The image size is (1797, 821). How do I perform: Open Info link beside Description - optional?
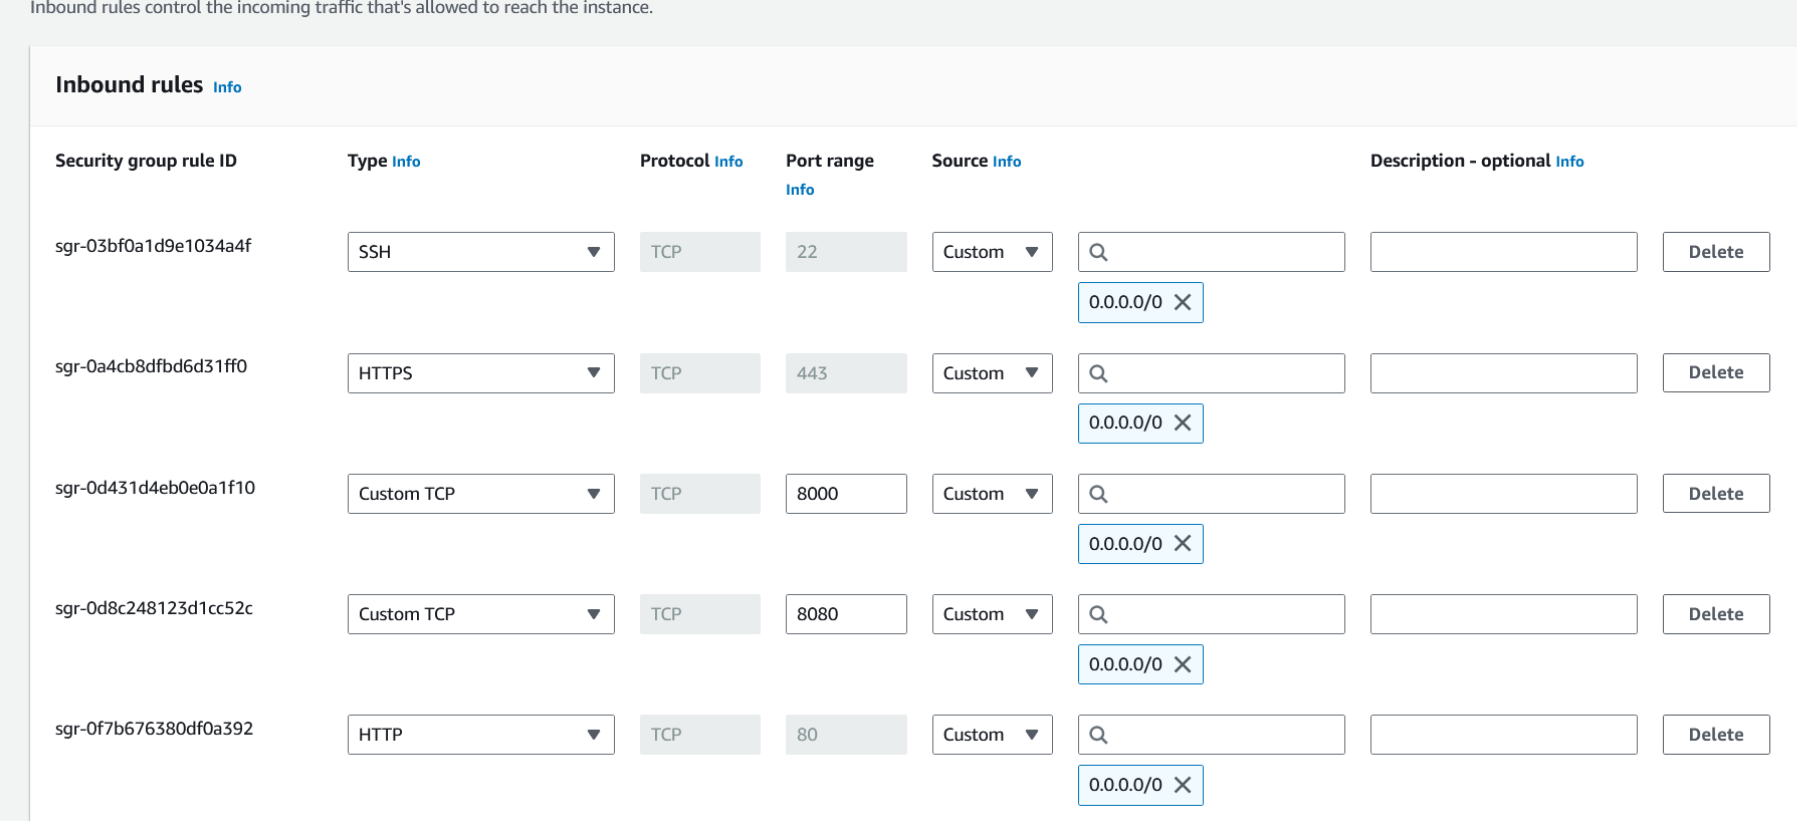[1569, 161]
